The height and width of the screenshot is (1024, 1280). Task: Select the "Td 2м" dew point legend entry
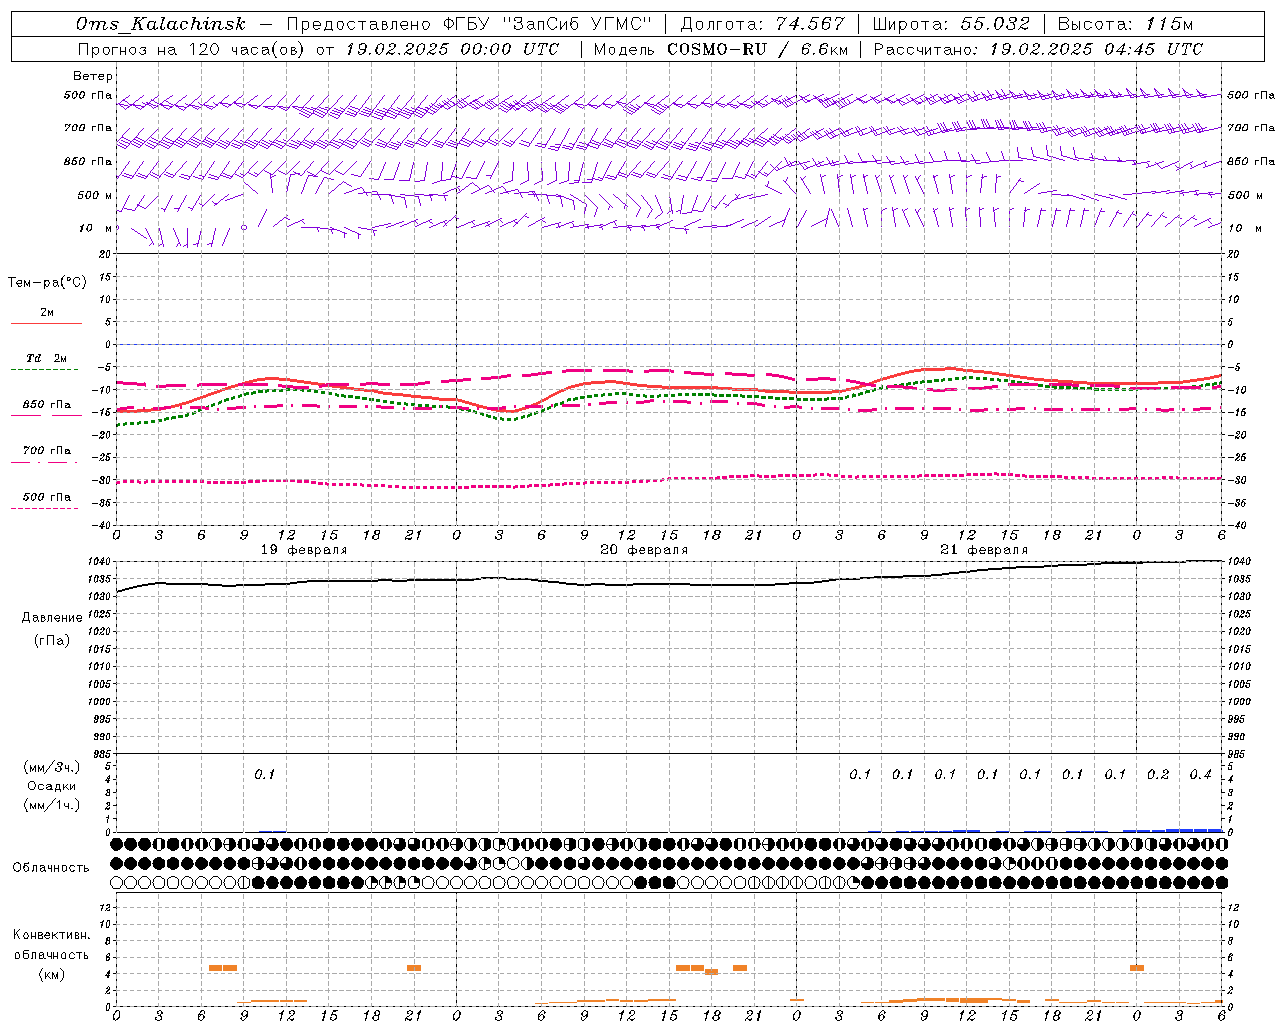[46, 358]
